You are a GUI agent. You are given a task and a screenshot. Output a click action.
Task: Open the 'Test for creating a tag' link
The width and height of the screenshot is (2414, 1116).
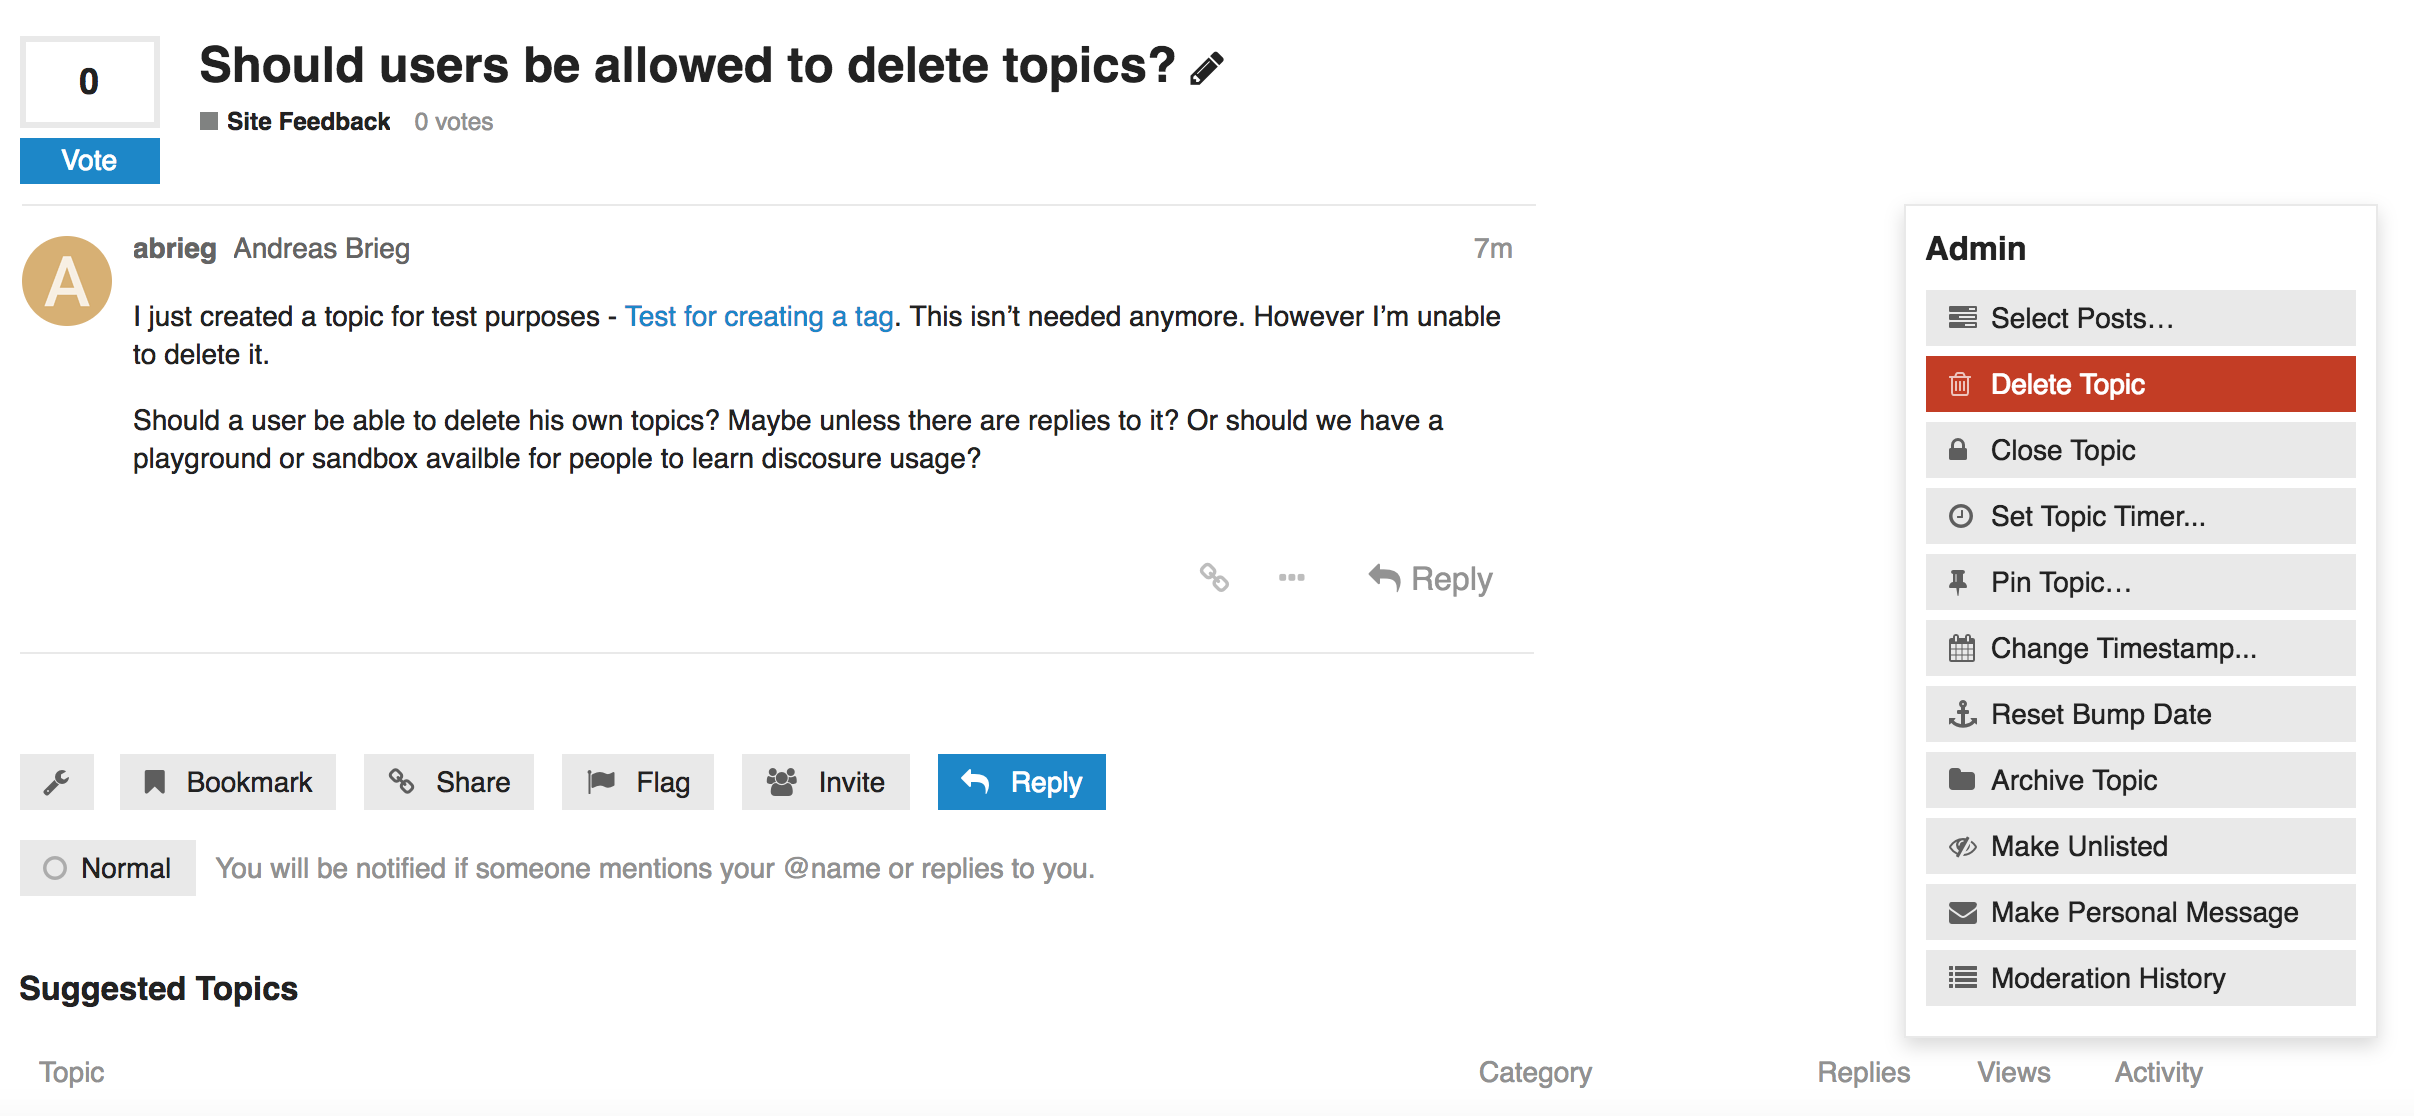(759, 317)
